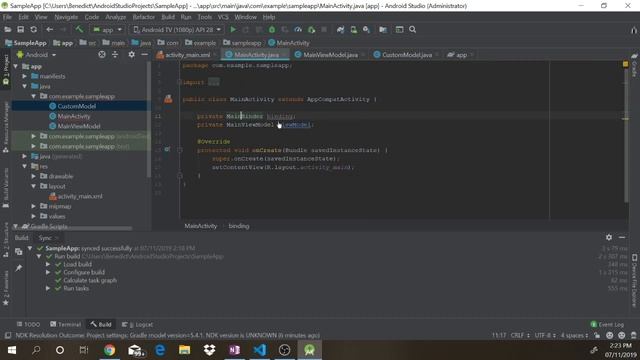Open the VCS menu

[x=223, y=17]
